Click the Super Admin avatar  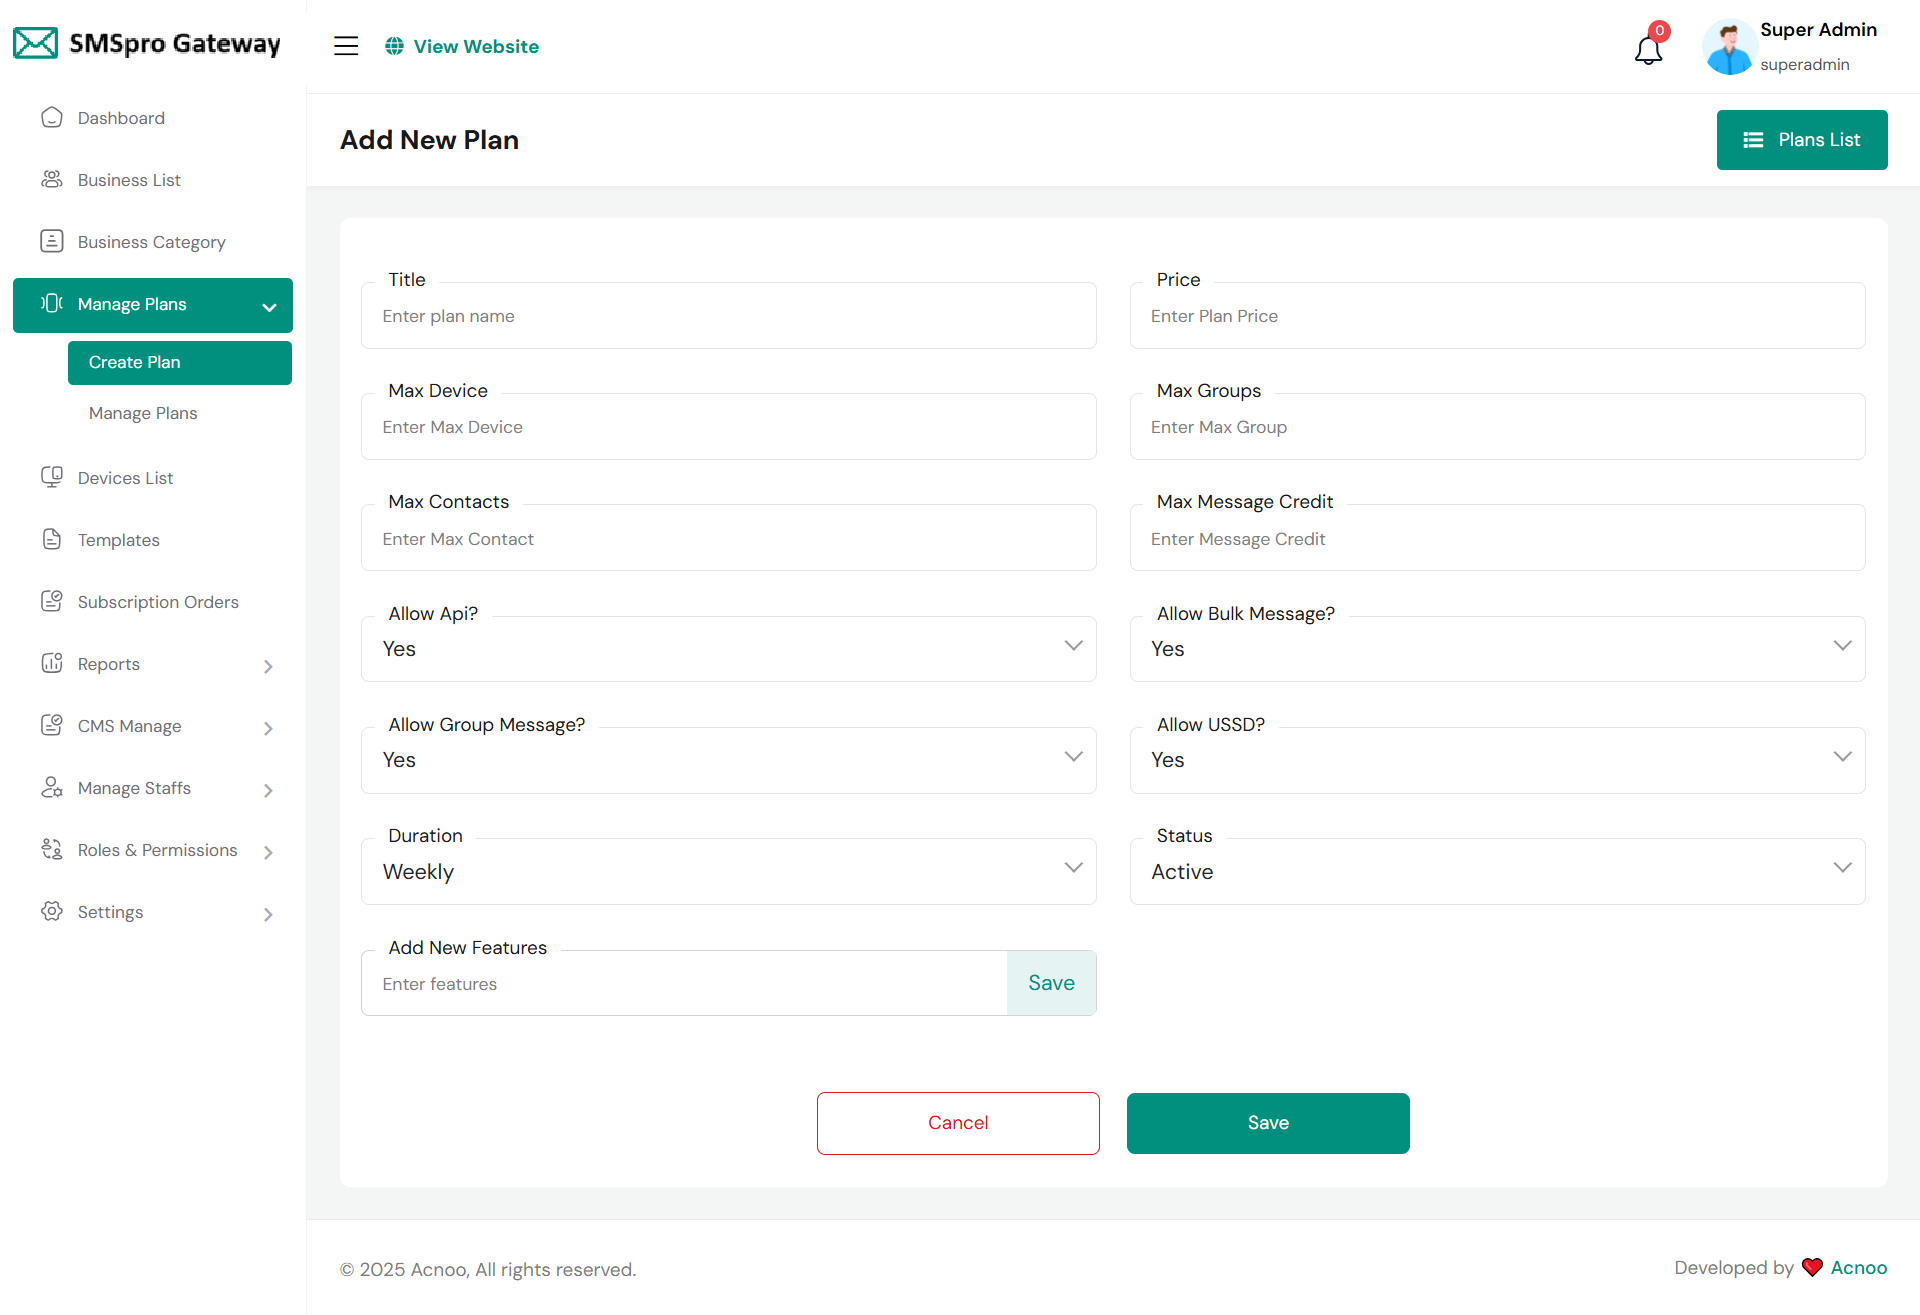tap(1729, 47)
